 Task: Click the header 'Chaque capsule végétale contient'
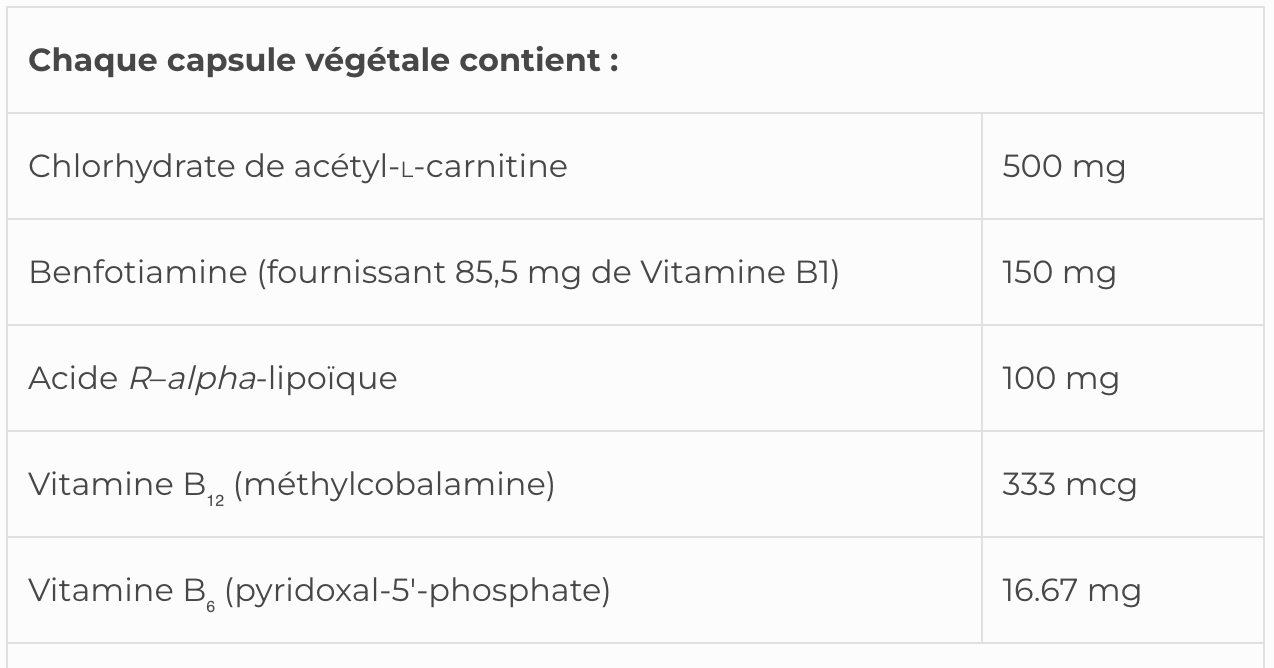323,60
